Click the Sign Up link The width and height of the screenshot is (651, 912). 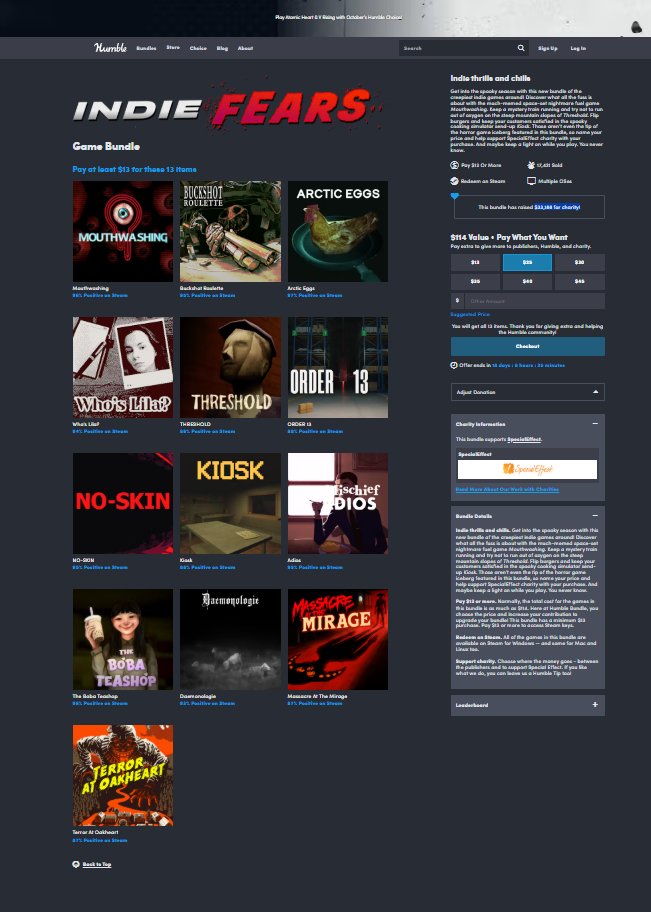click(547, 48)
